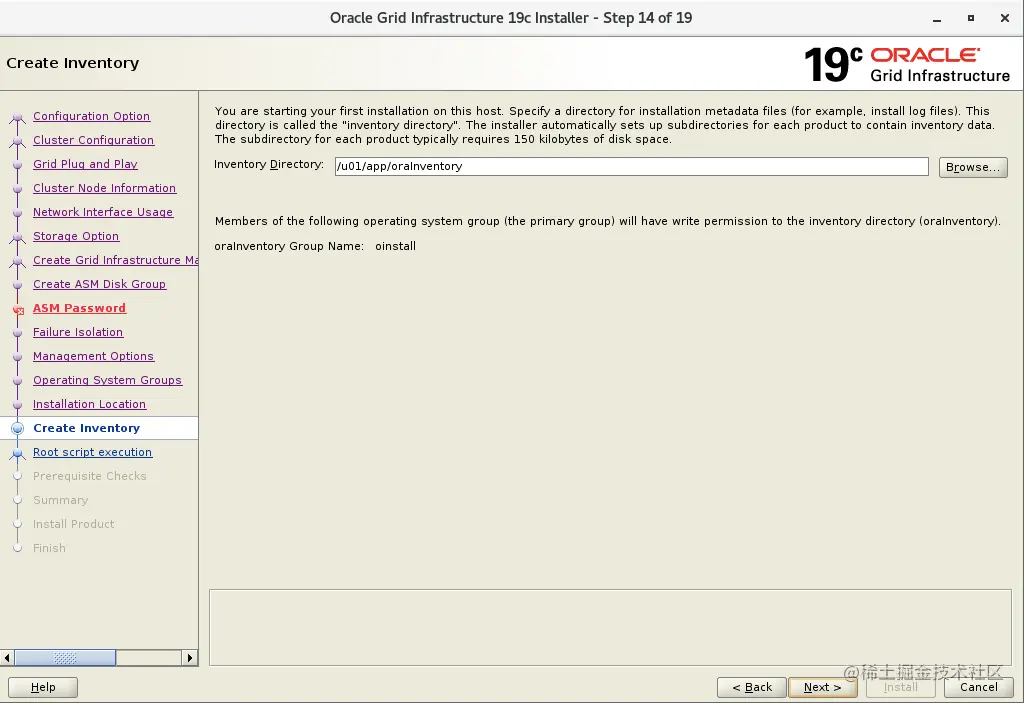Click the oraInventory Group Name label
1024x703 pixels.
click(289, 246)
